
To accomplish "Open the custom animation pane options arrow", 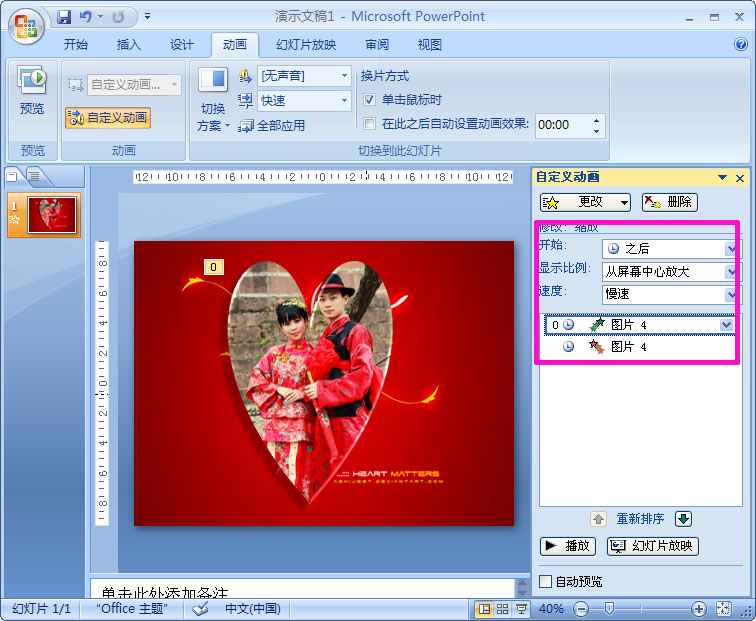I will tap(722, 177).
